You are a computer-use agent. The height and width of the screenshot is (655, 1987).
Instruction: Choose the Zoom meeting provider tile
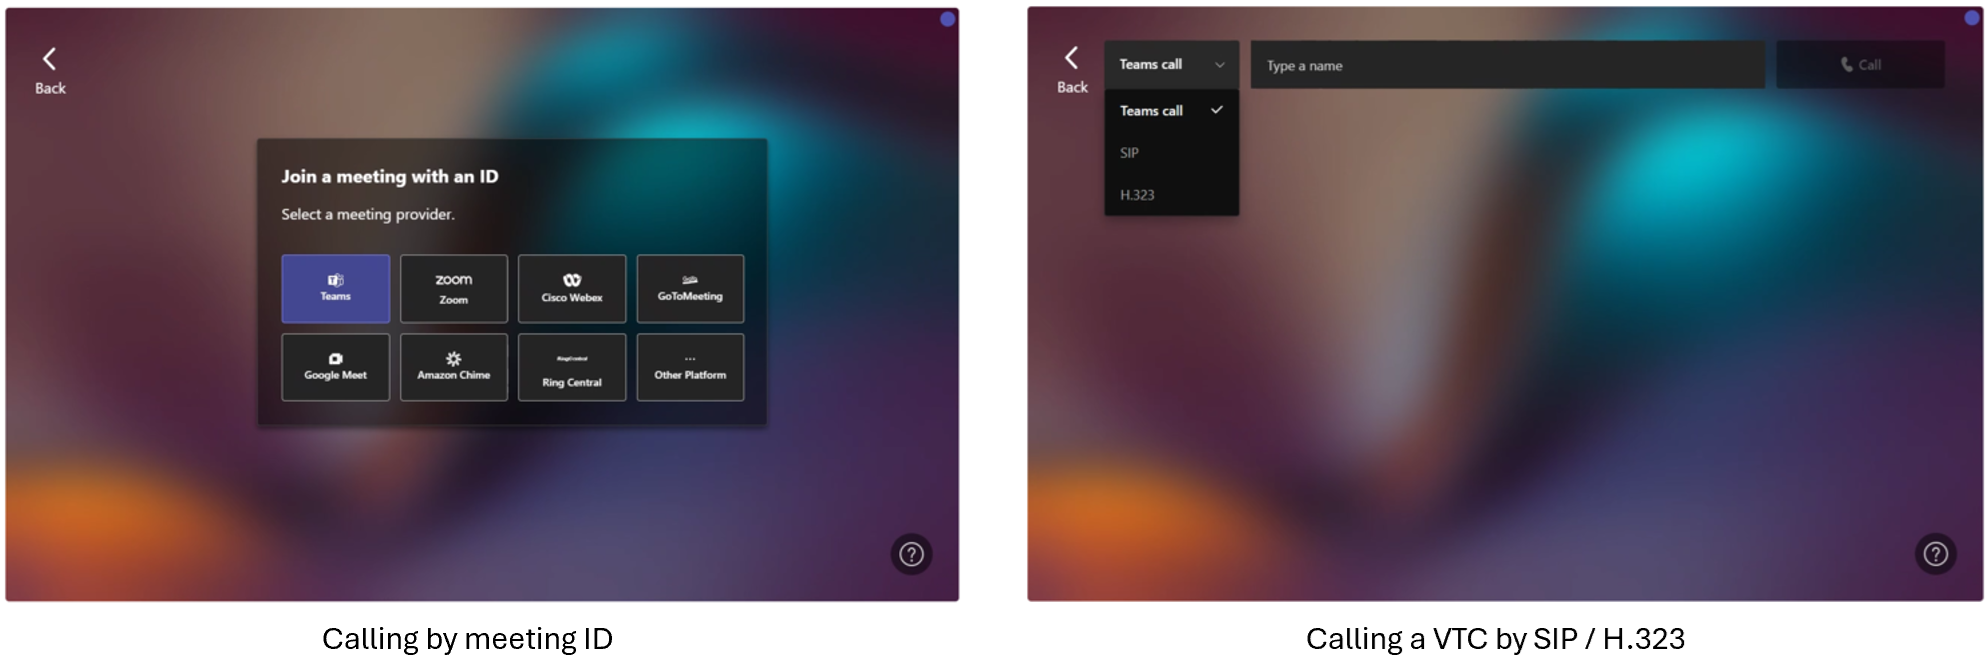point(453,288)
